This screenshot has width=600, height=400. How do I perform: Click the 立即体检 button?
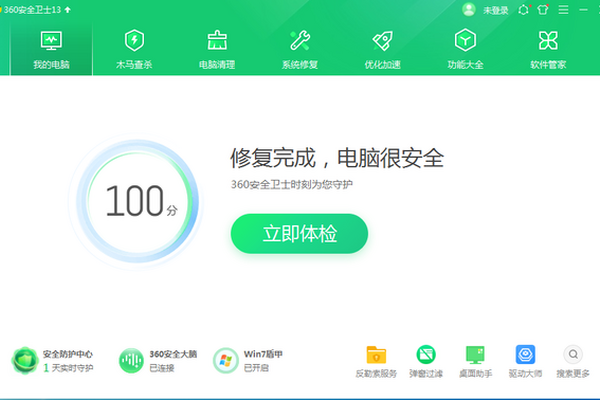coord(299,233)
